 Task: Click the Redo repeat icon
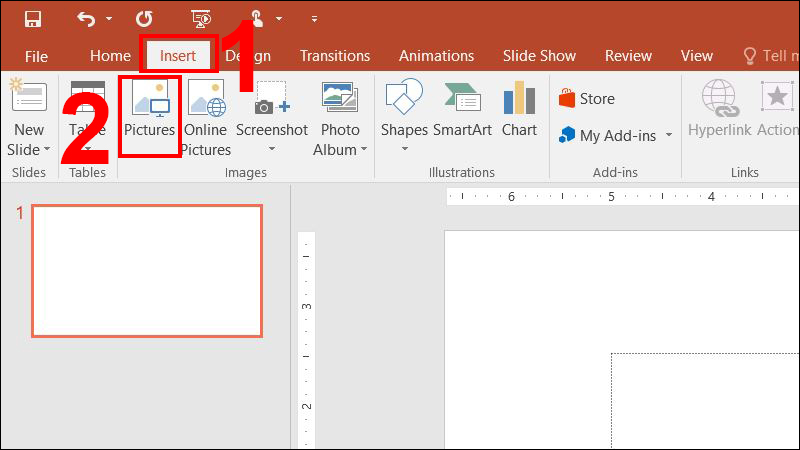tap(144, 19)
